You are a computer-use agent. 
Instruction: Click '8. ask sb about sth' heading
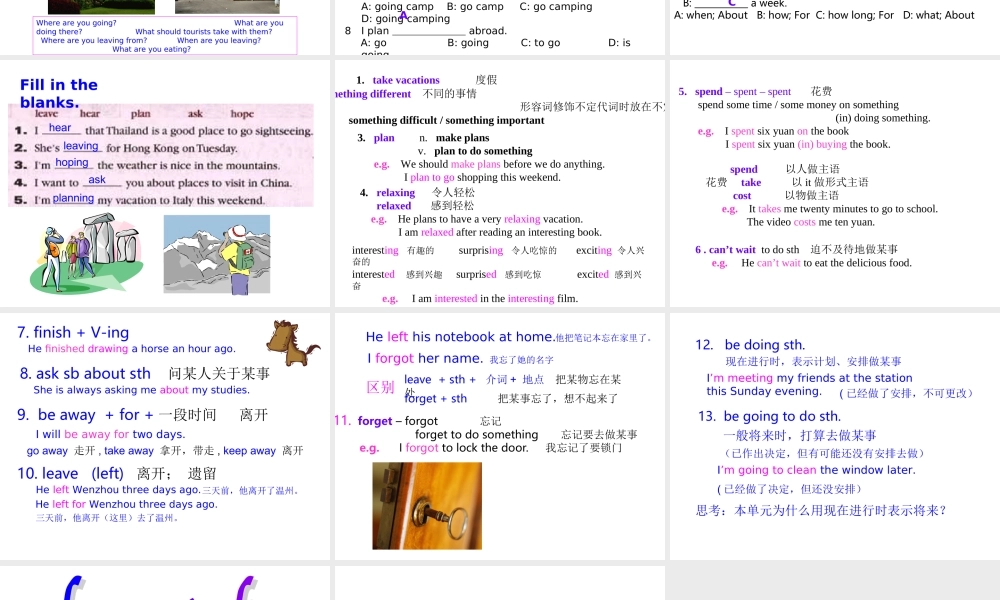pyautogui.click(x=85, y=374)
